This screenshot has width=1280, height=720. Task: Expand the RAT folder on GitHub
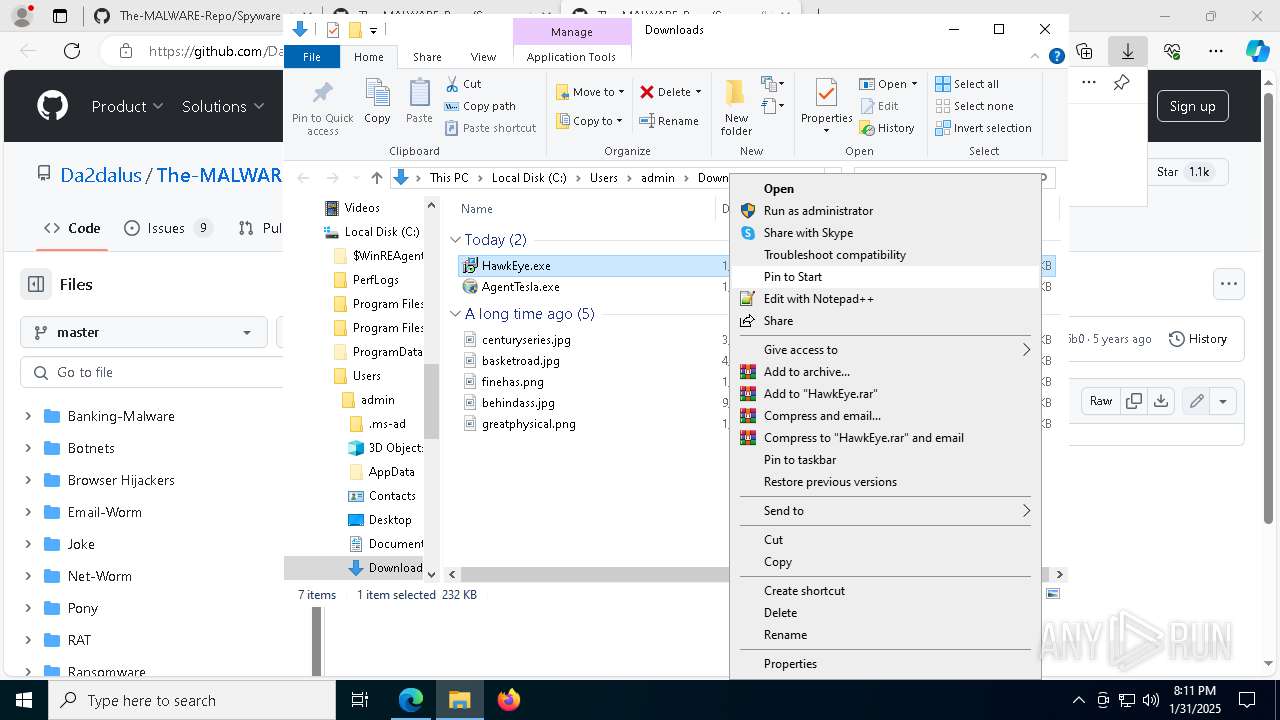[28, 640]
